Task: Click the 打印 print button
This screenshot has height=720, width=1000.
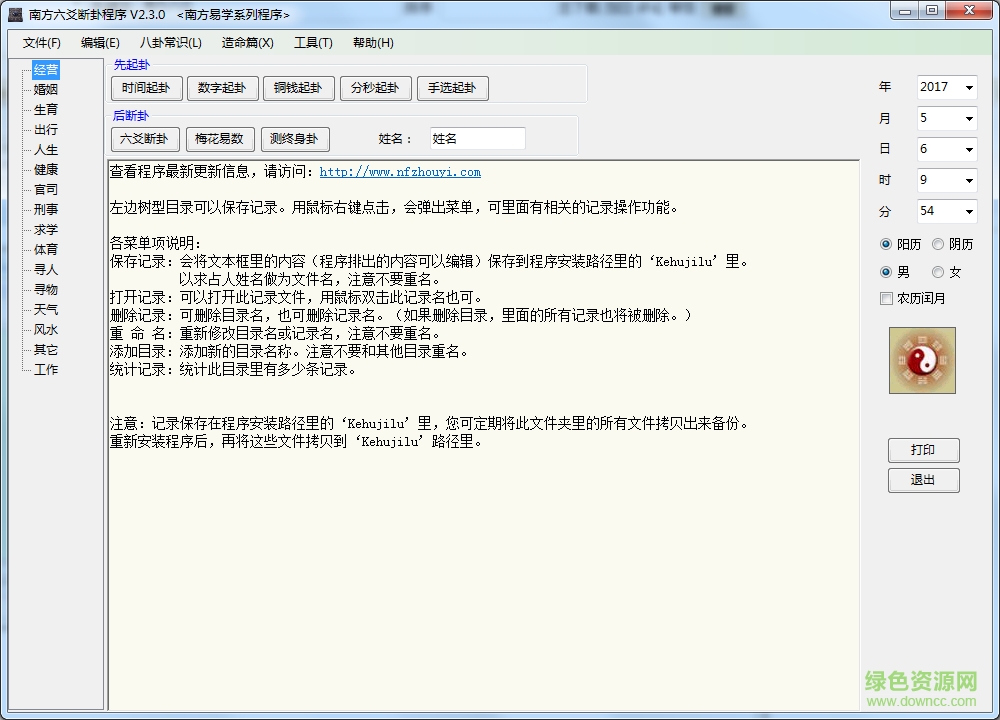Action: 923,450
